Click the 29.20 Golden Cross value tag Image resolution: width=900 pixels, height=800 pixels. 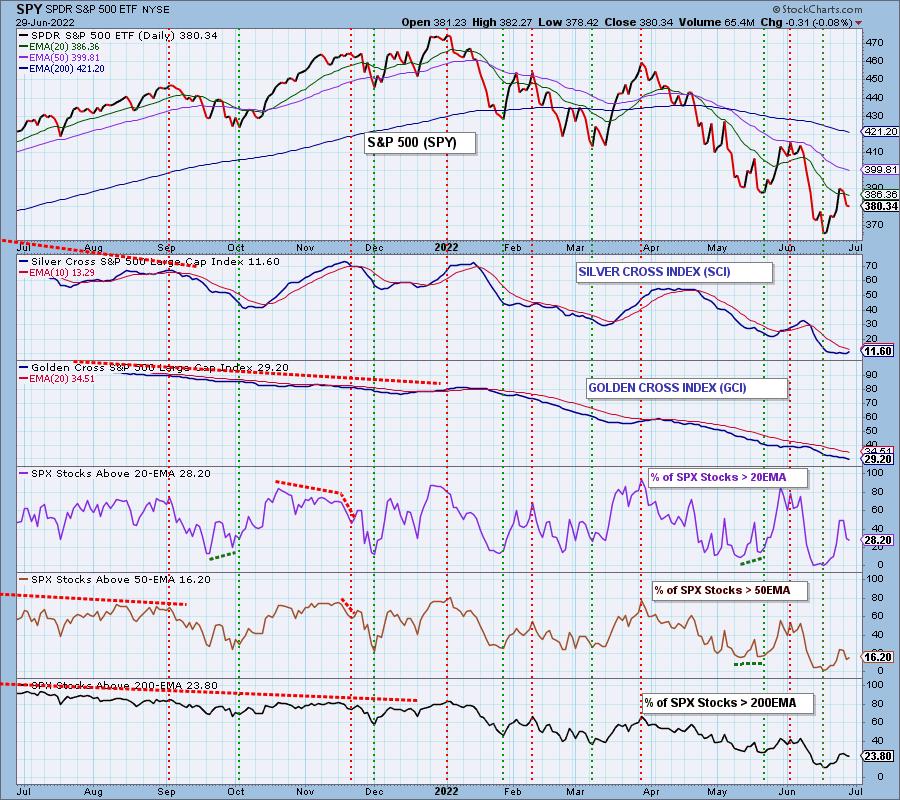878,459
